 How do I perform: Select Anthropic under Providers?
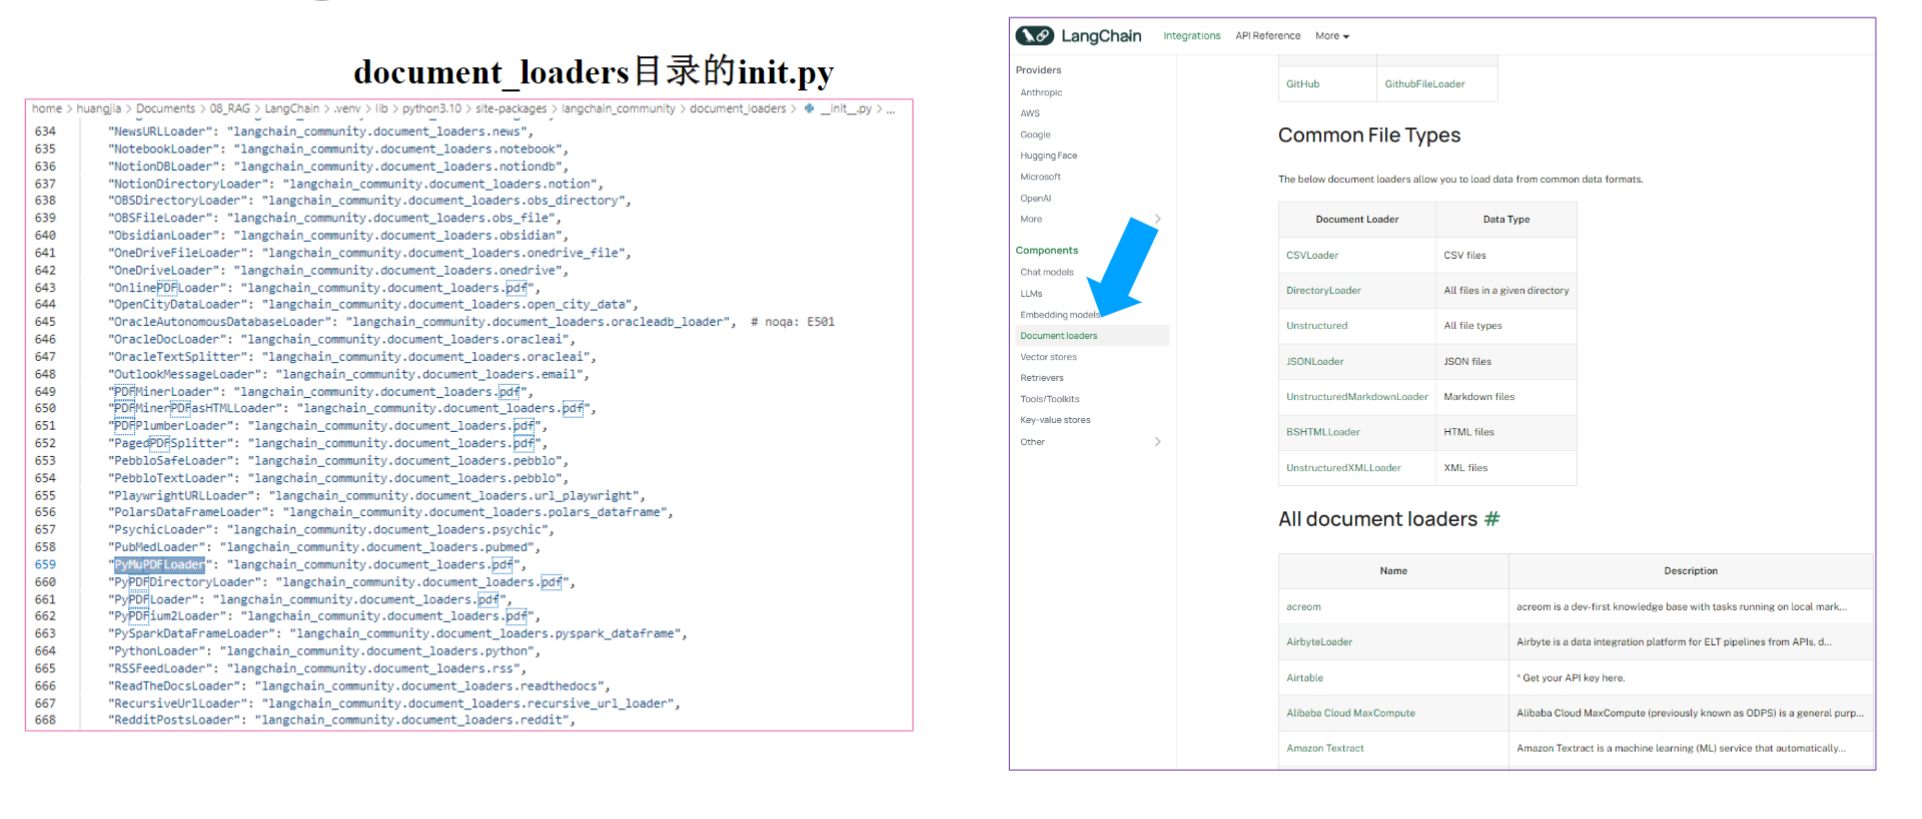click(1041, 92)
